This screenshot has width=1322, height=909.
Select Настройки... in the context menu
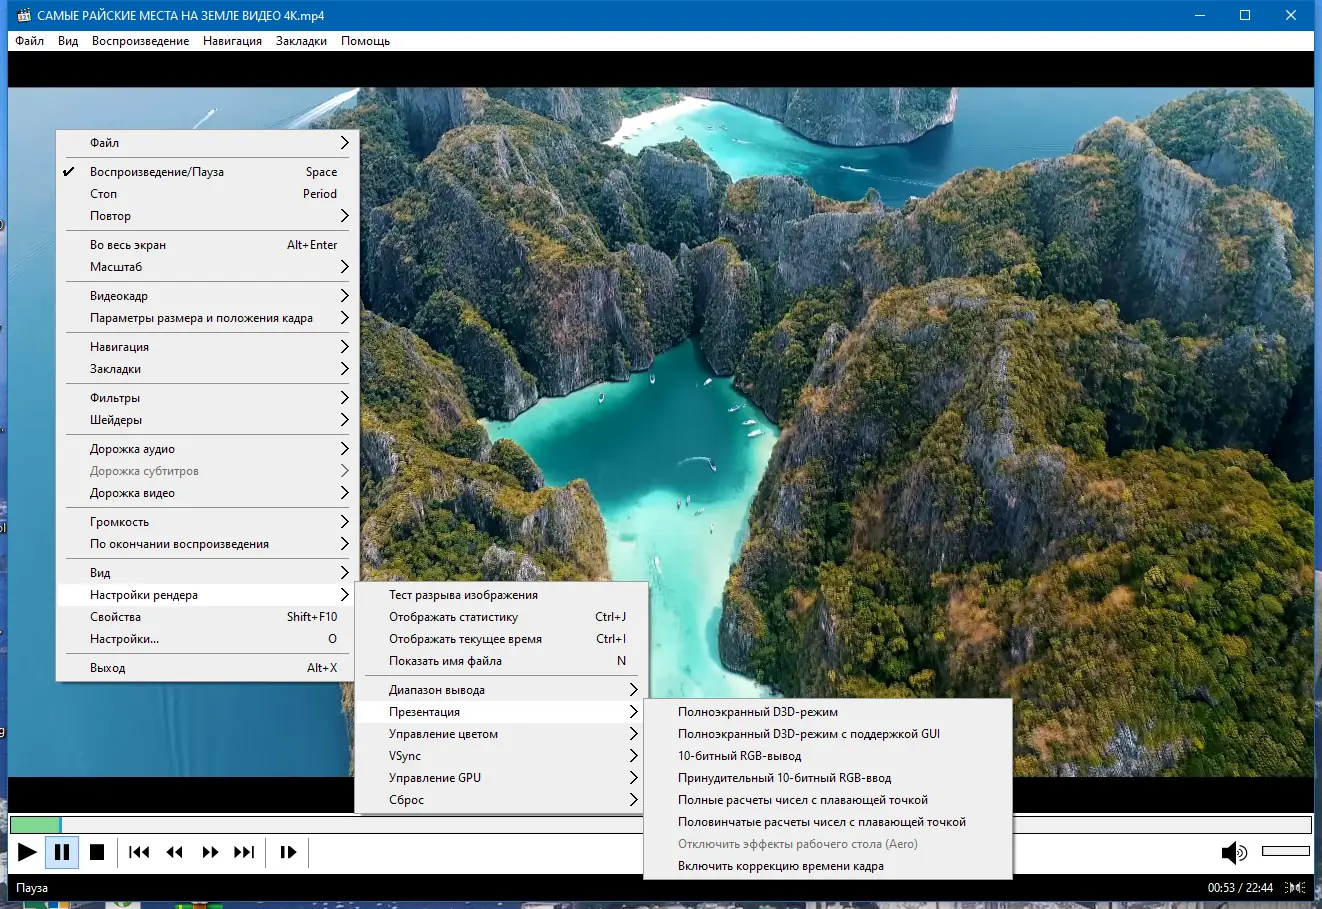(x=124, y=639)
